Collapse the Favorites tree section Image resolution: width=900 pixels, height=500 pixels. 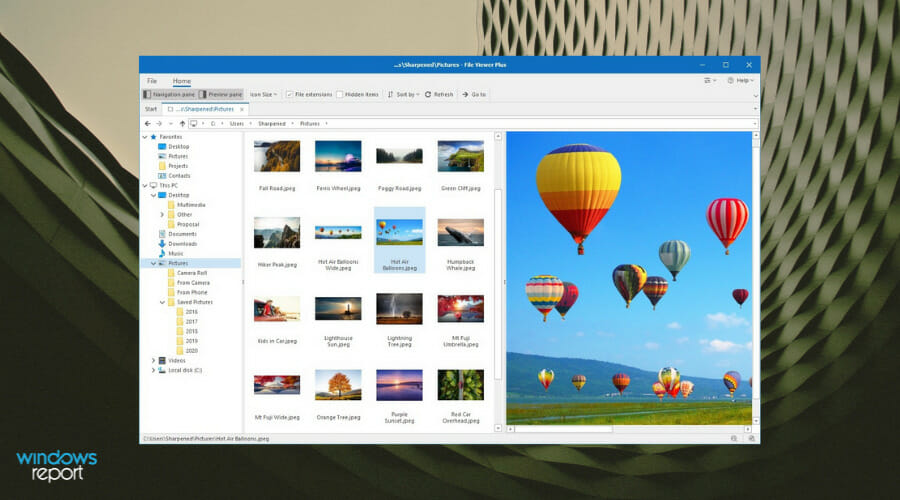[x=145, y=137]
